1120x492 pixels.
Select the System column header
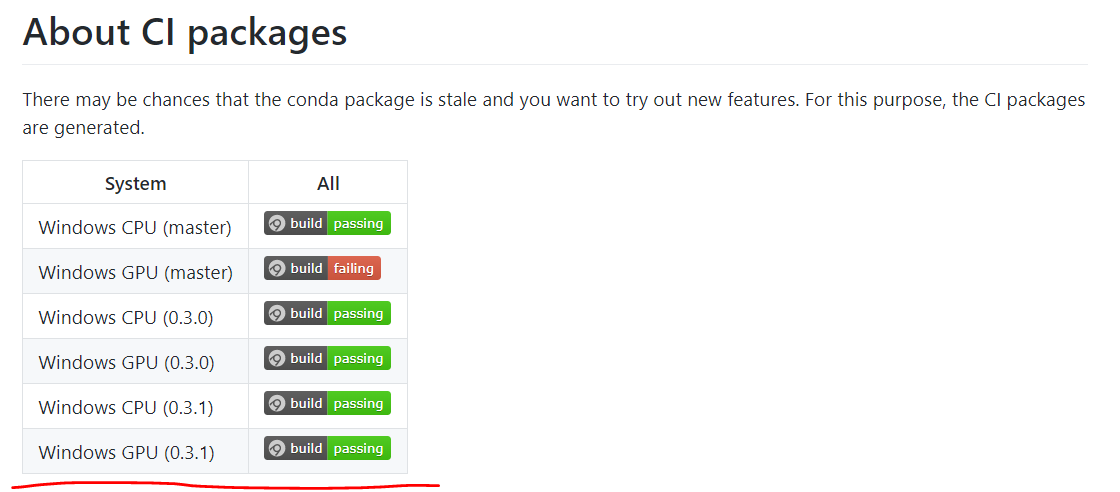tap(136, 184)
